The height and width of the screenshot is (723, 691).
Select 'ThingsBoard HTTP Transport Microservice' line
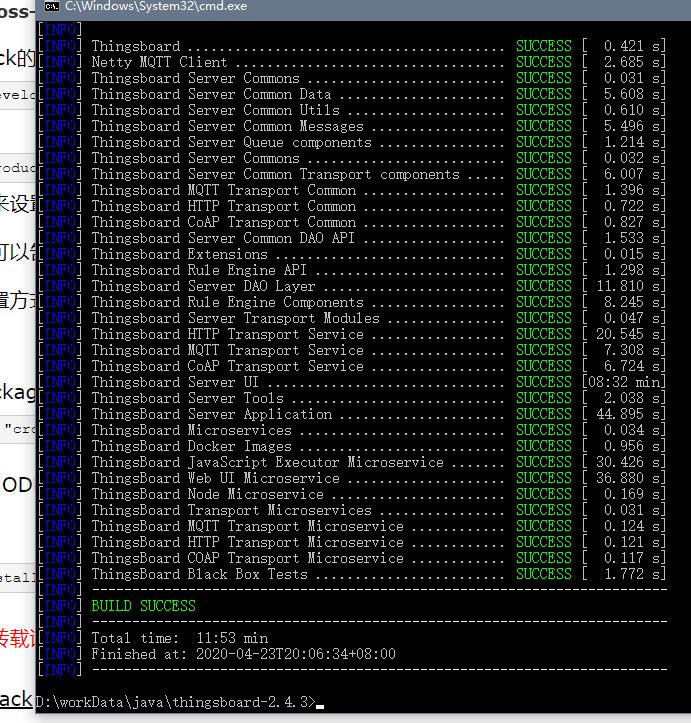[x=352, y=542]
